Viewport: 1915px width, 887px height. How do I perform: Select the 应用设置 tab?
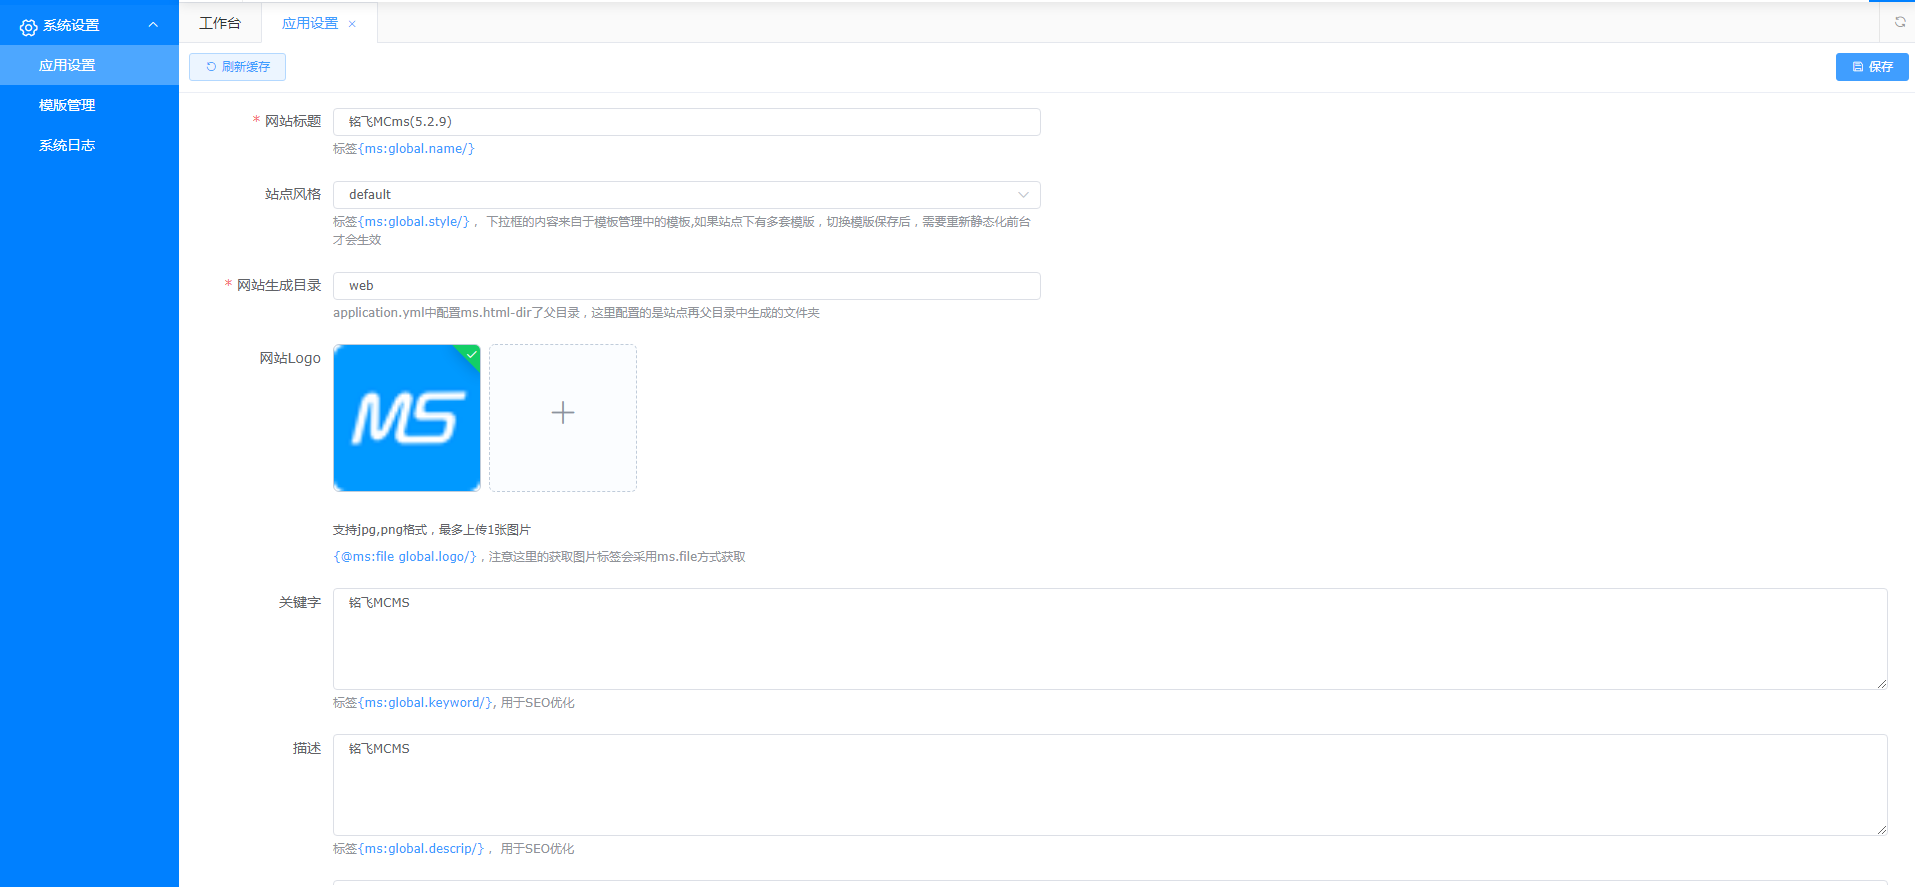pyautogui.click(x=309, y=23)
